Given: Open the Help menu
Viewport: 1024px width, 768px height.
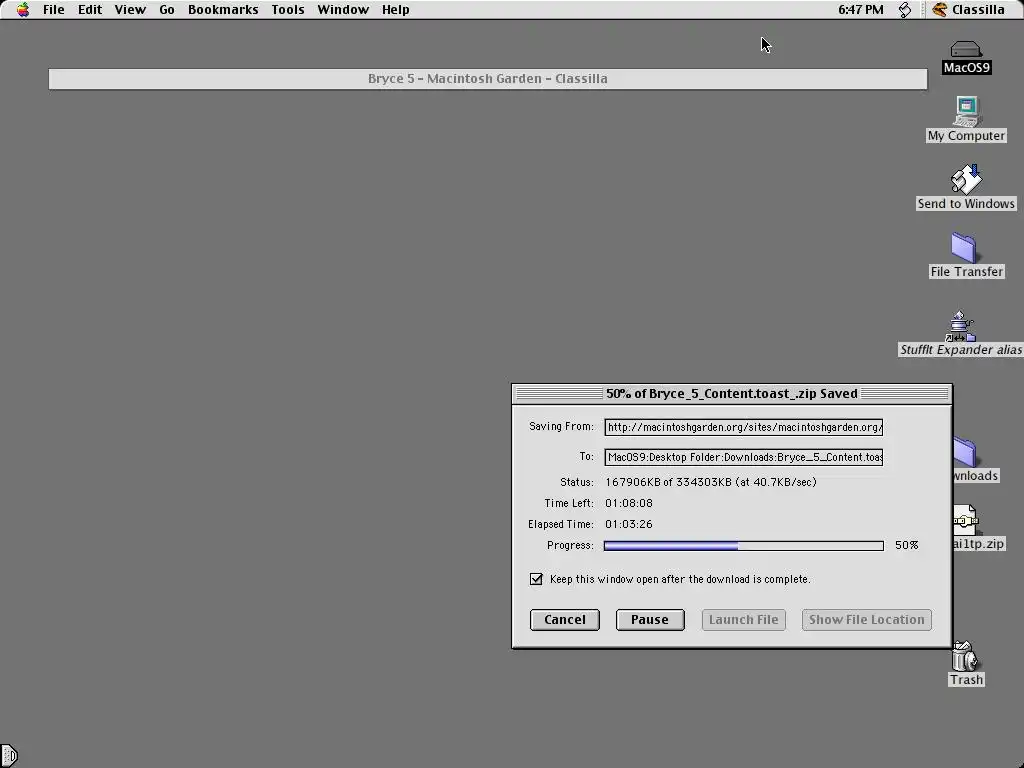Looking at the screenshot, I should click(396, 10).
